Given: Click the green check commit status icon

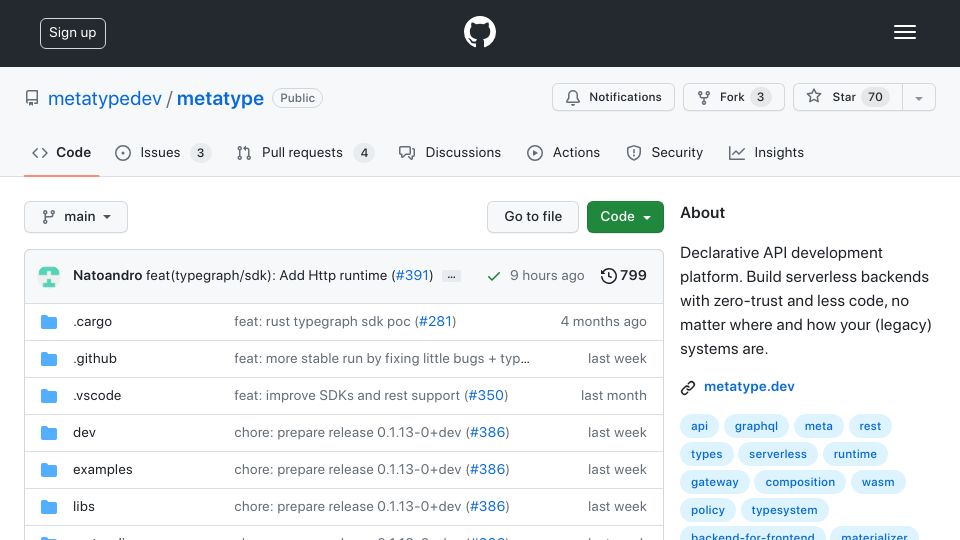Looking at the screenshot, I should (493, 276).
